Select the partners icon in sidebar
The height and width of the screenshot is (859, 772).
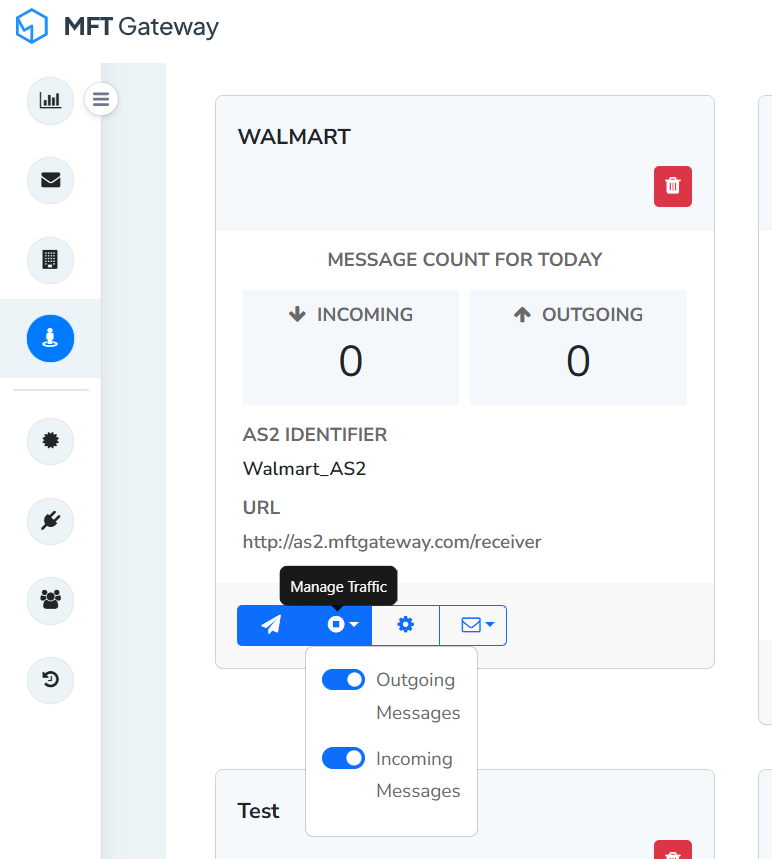[50, 339]
